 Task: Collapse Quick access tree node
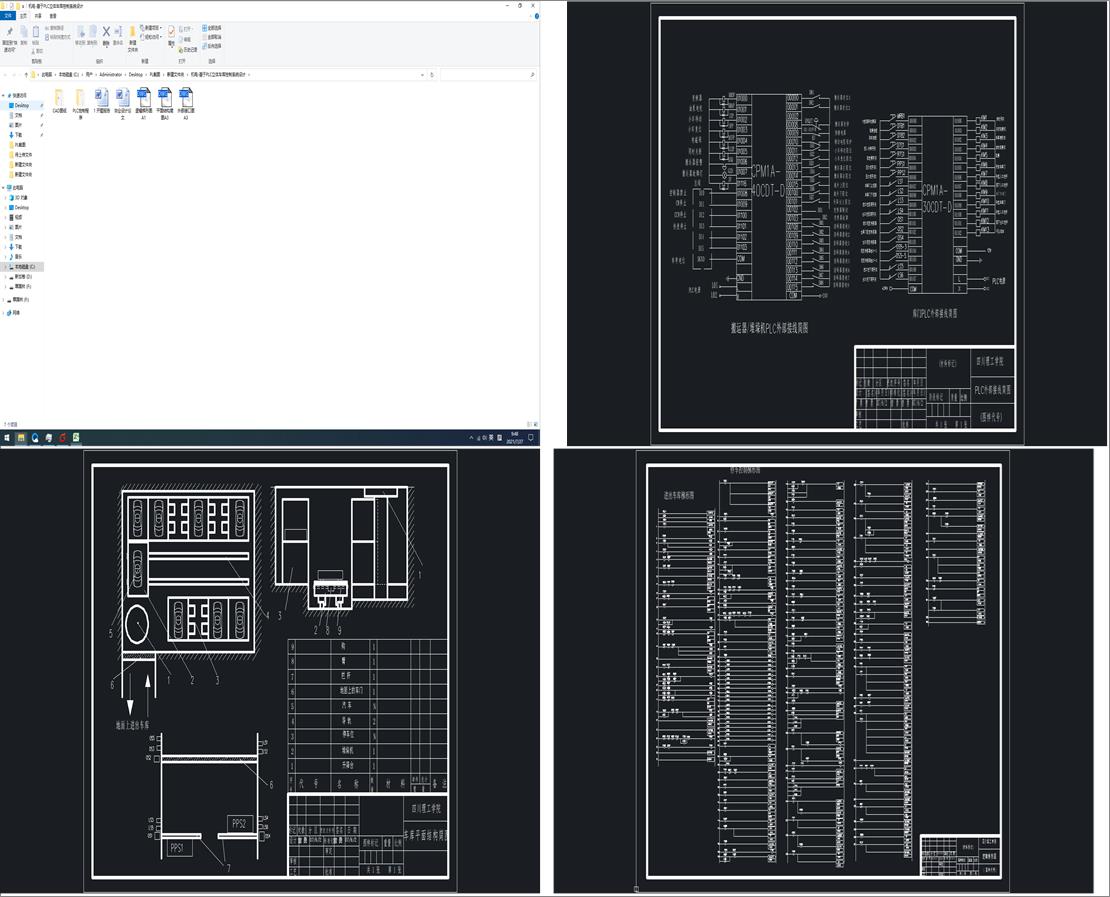pyautogui.click(x=4, y=95)
